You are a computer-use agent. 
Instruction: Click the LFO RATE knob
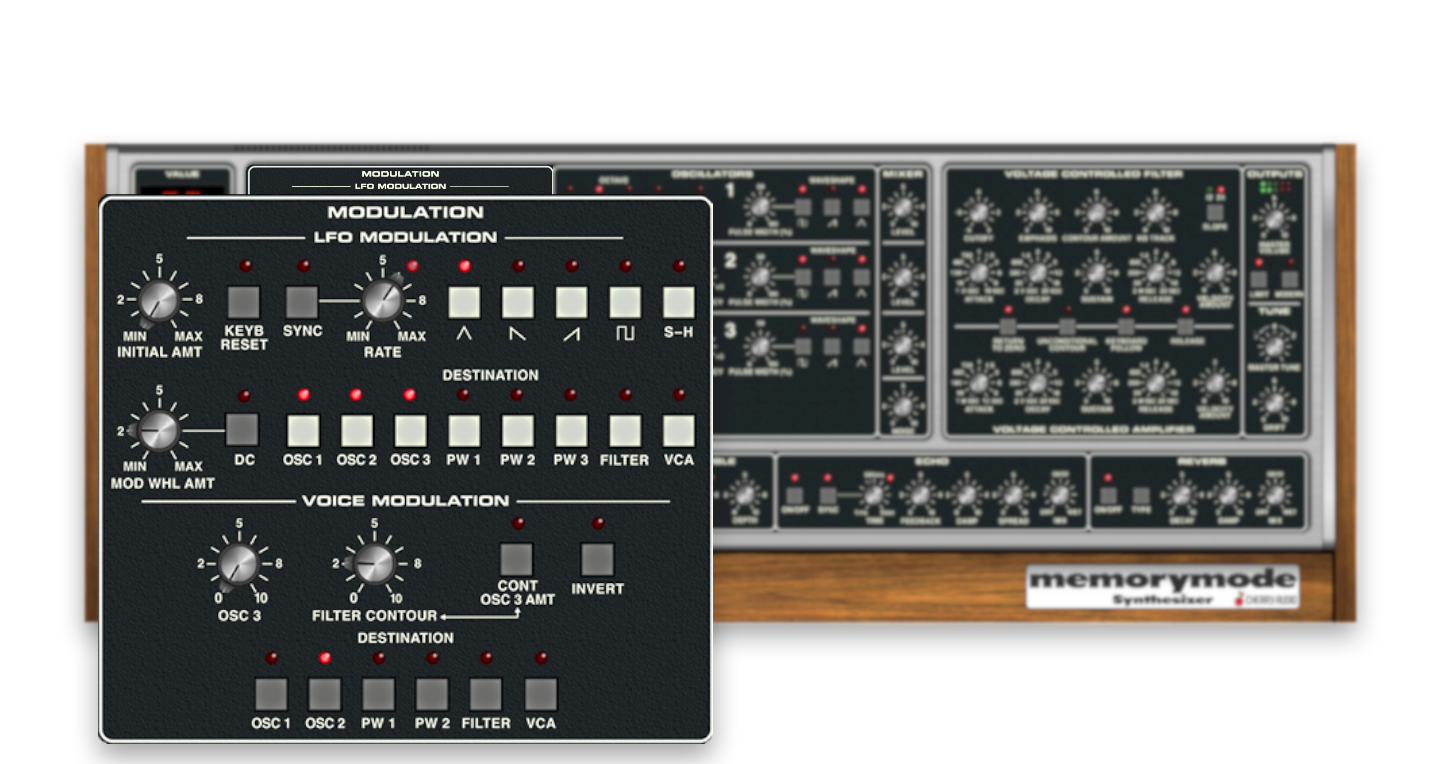point(382,298)
